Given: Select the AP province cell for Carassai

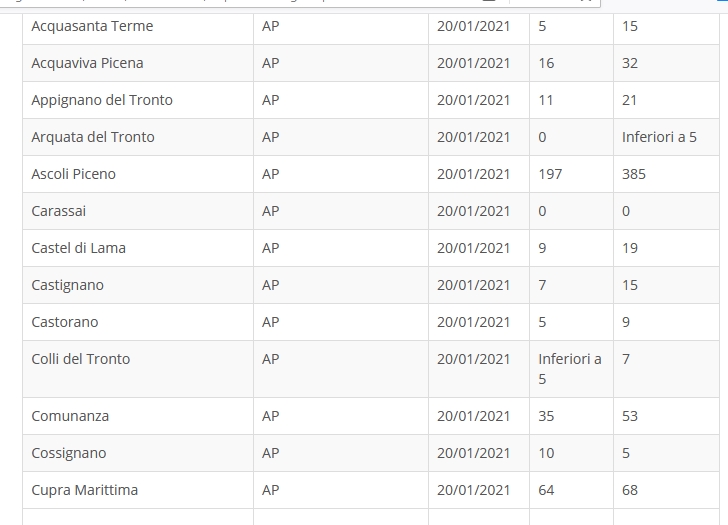Looking at the screenshot, I should coord(341,211).
